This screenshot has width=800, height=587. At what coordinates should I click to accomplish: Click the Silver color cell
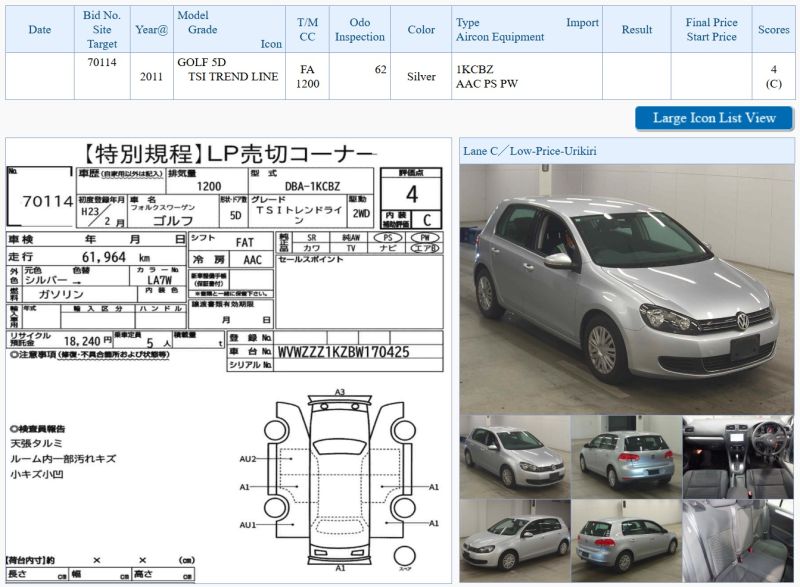(421, 76)
